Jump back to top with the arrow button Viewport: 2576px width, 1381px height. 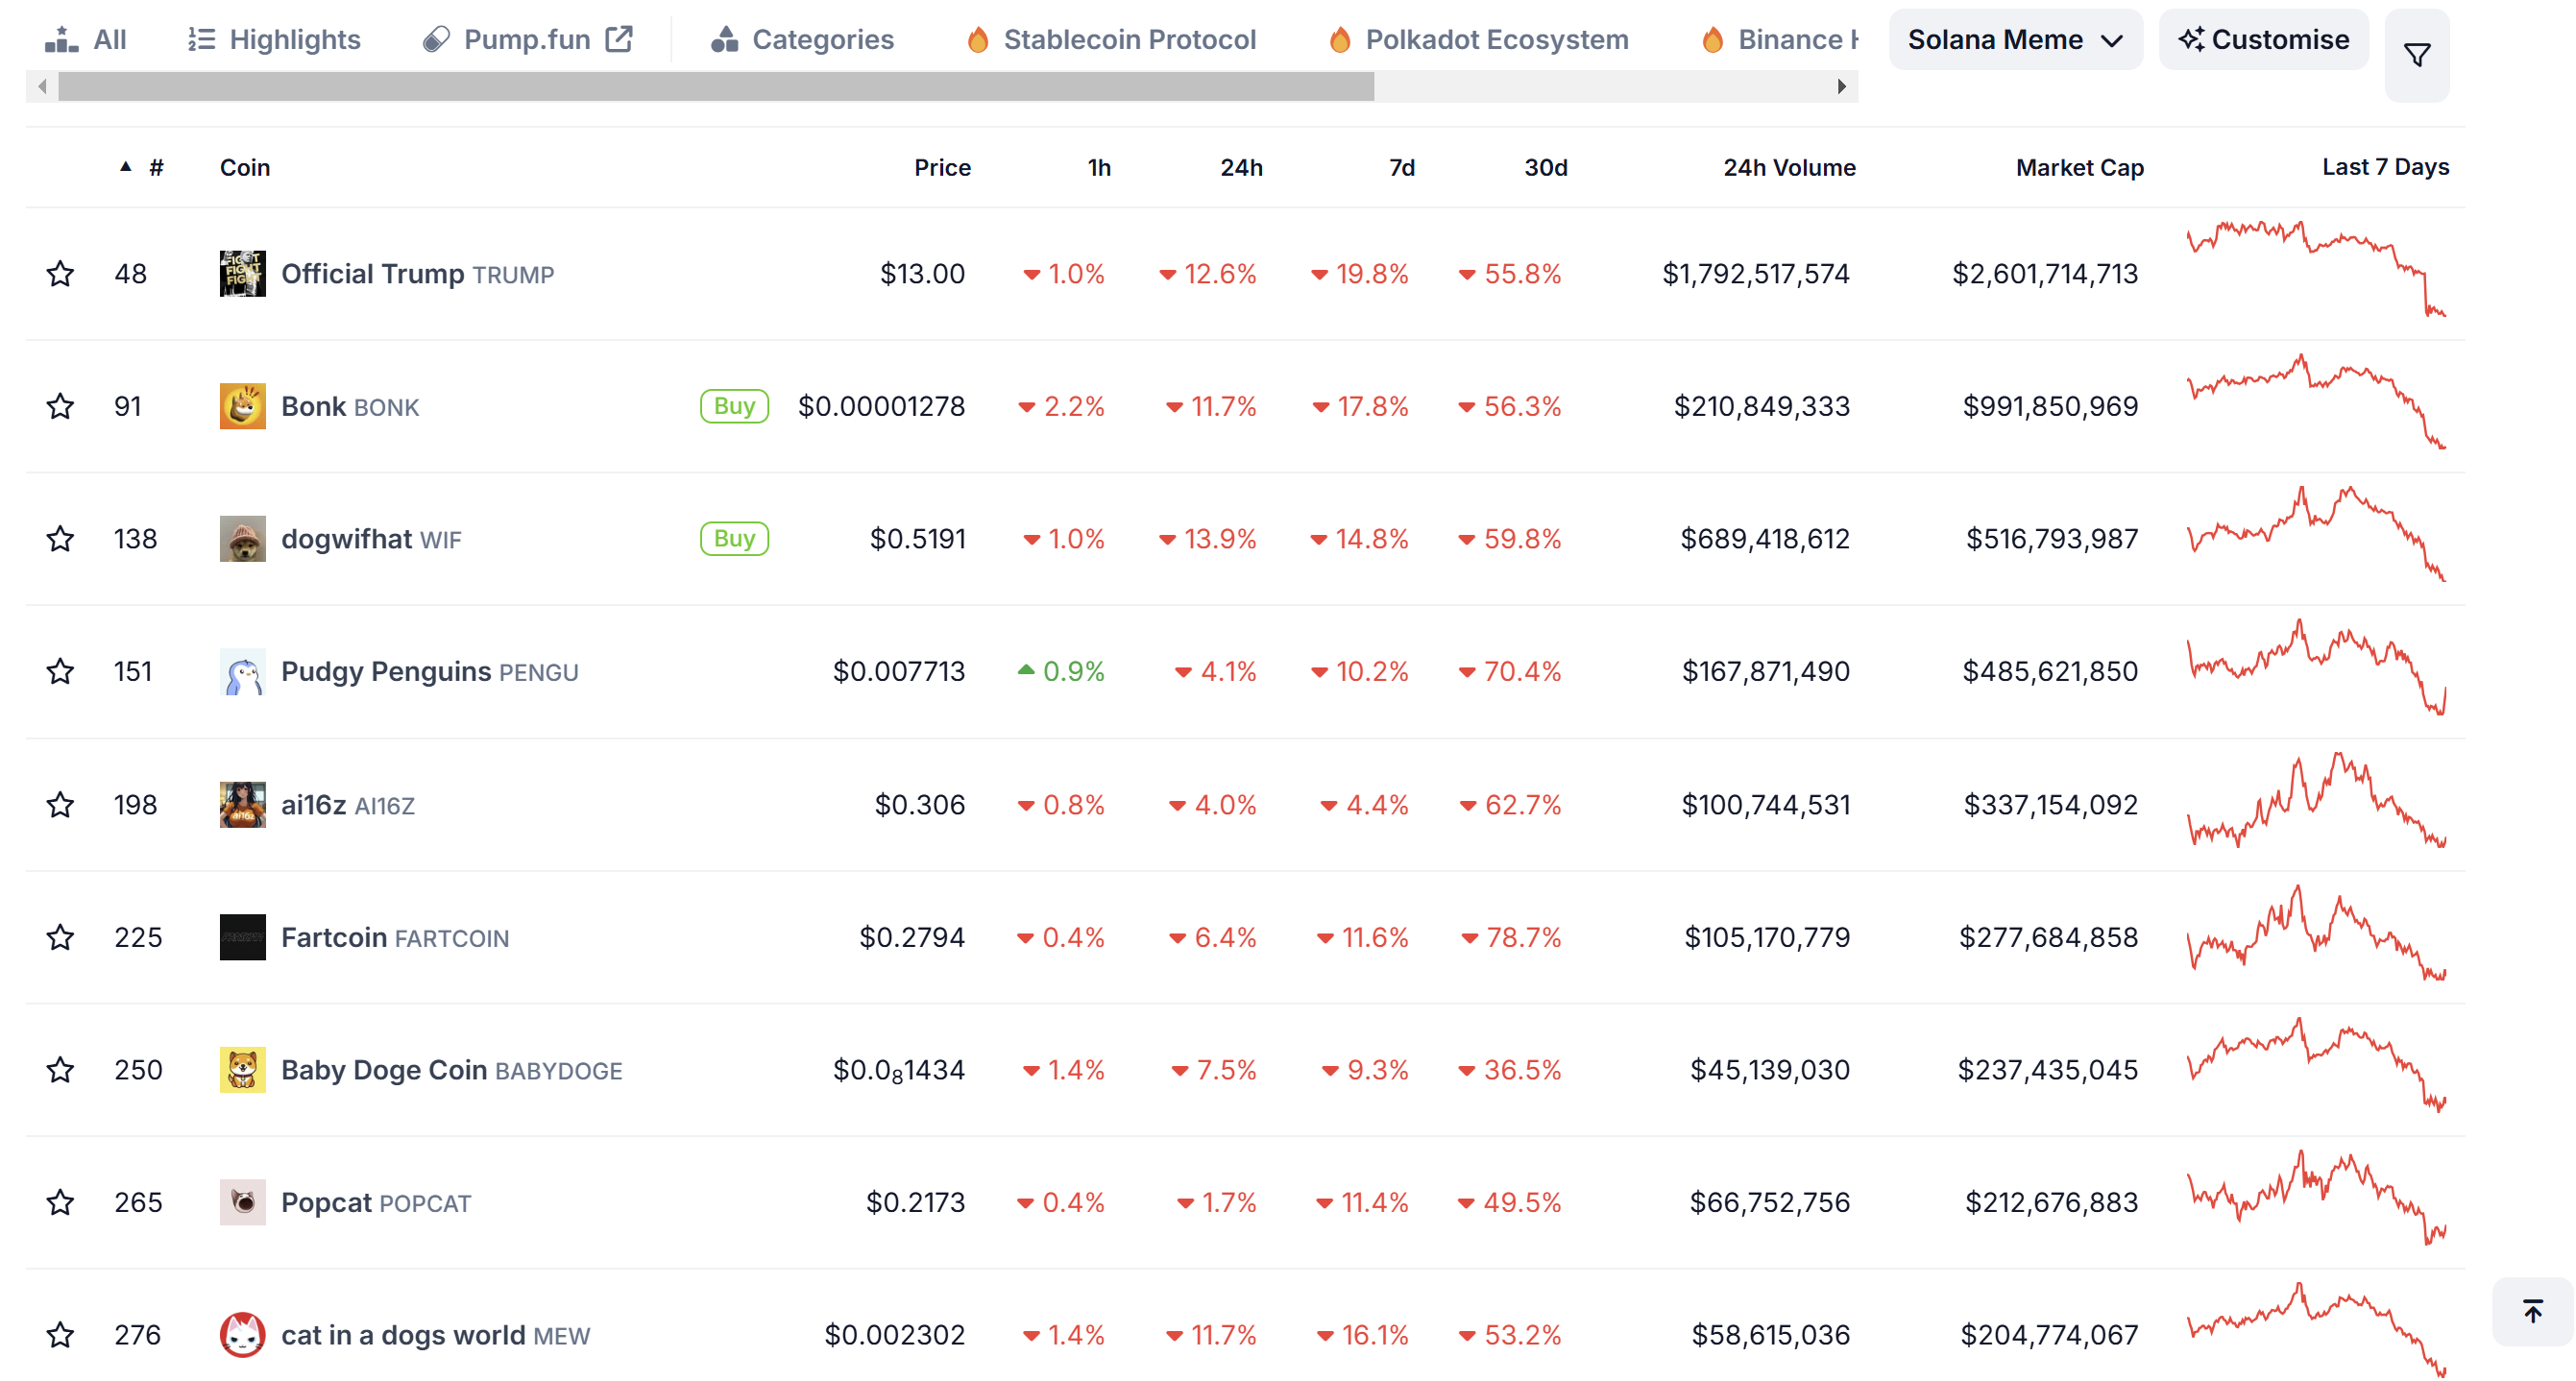point(2532,1311)
